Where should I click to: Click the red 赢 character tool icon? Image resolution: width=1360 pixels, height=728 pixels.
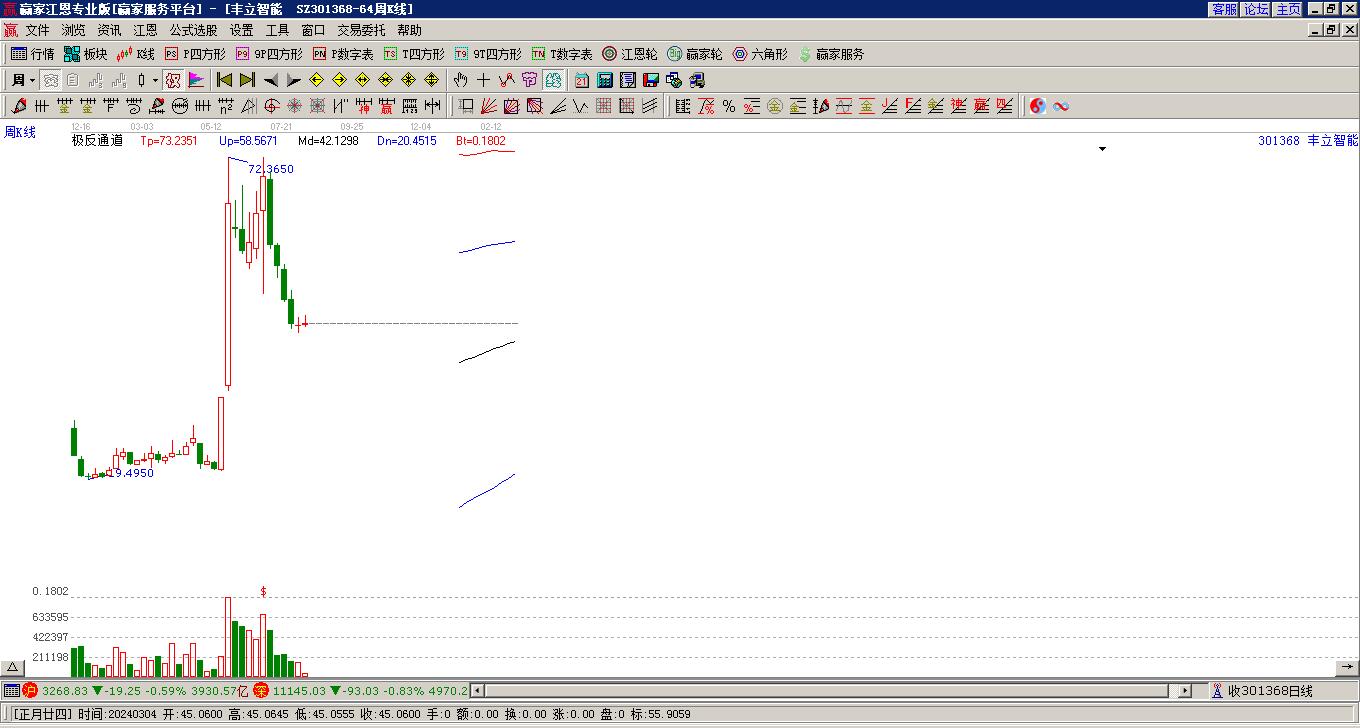386,106
